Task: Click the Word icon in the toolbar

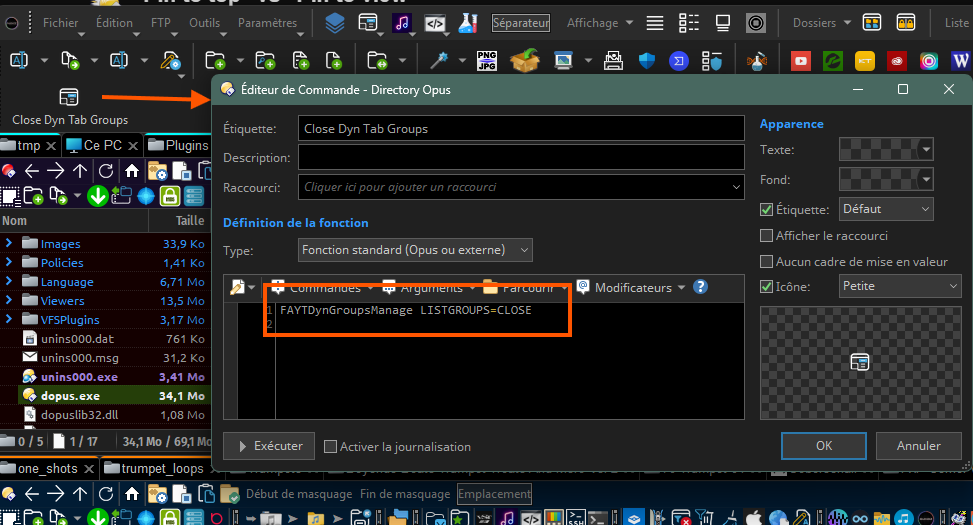Action: [962, 61]
